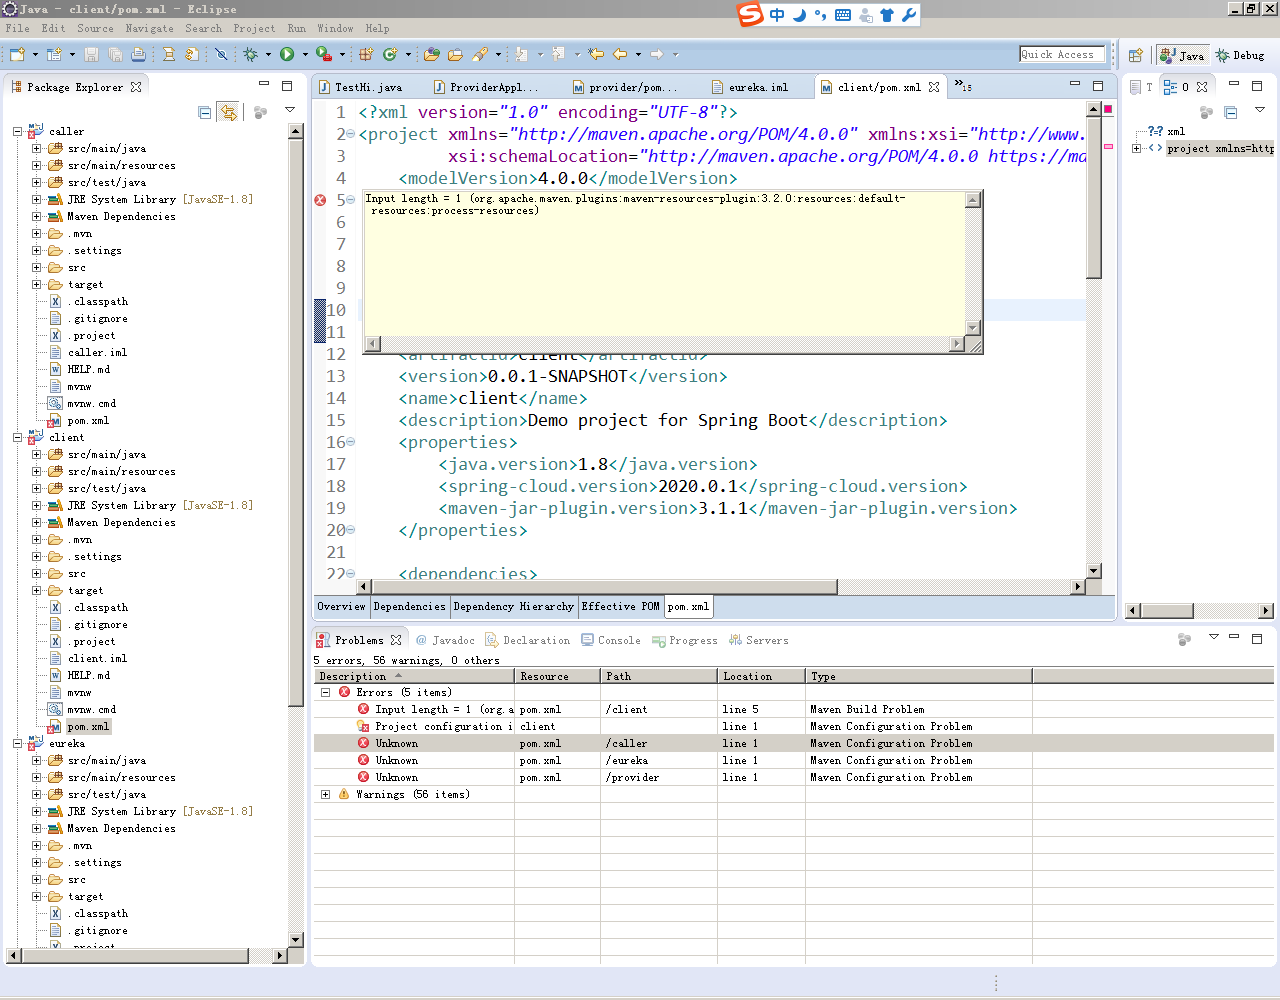Open the Servers view tab
Screen dimensions: 1280x1000
(759, 640)
